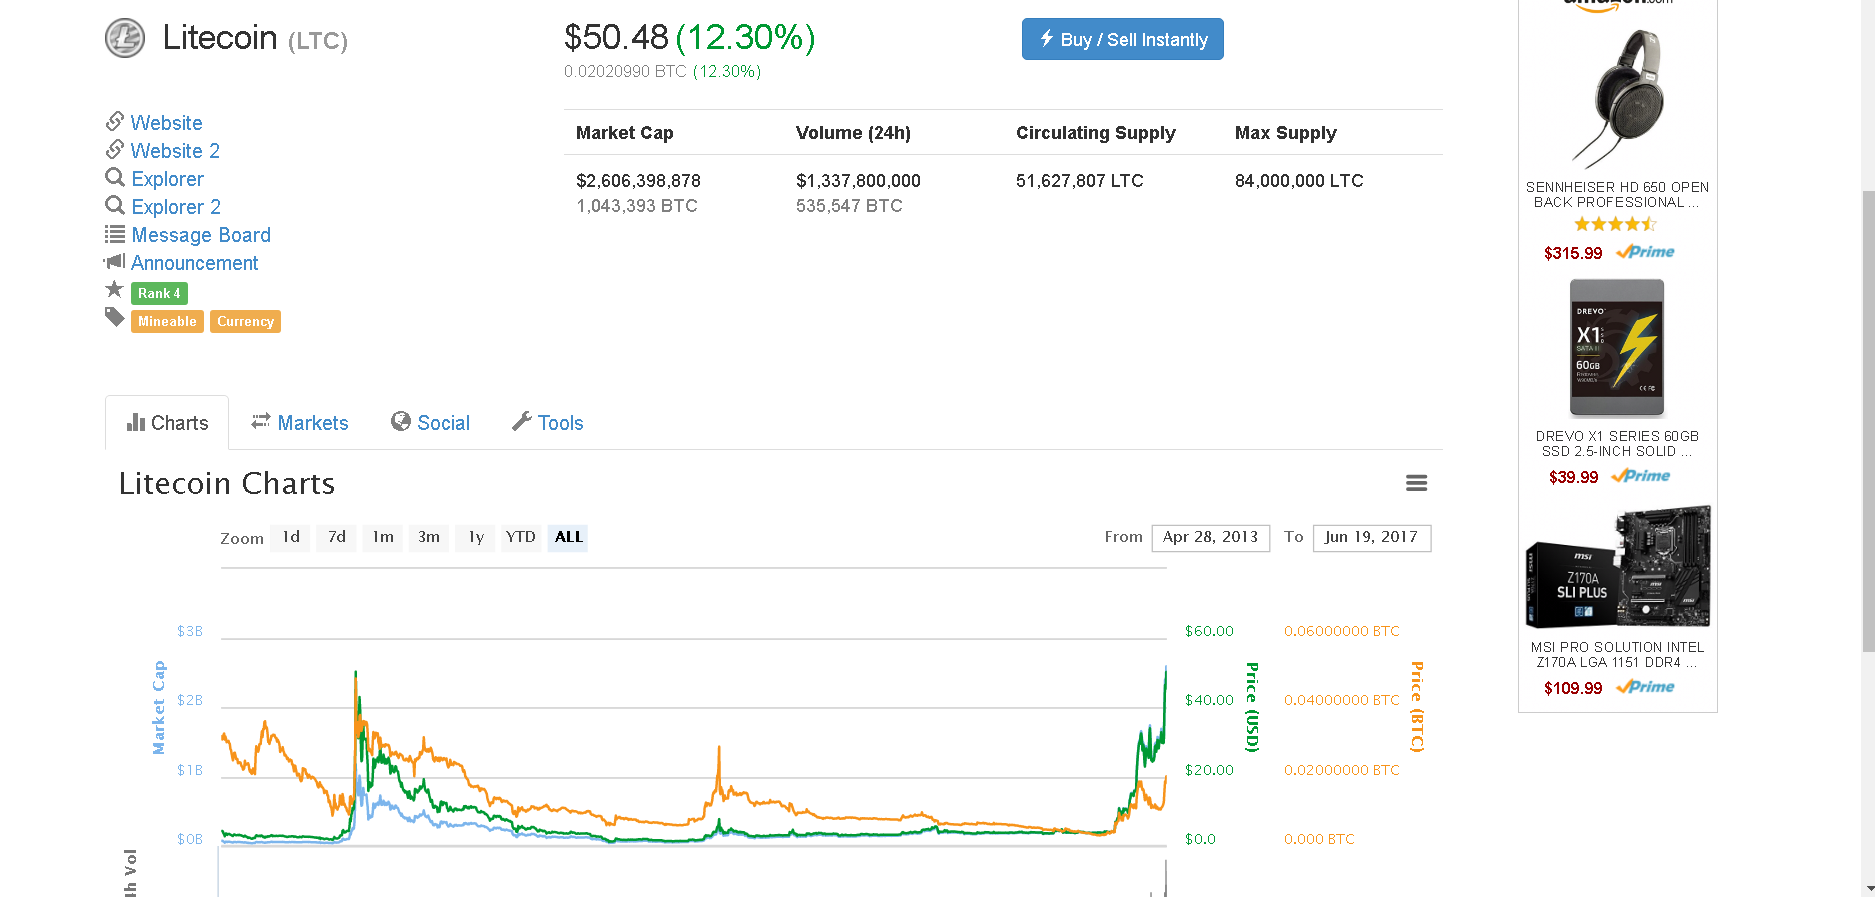
Task: Click the tag icon beside Mineable
Action: pos(115,318)
